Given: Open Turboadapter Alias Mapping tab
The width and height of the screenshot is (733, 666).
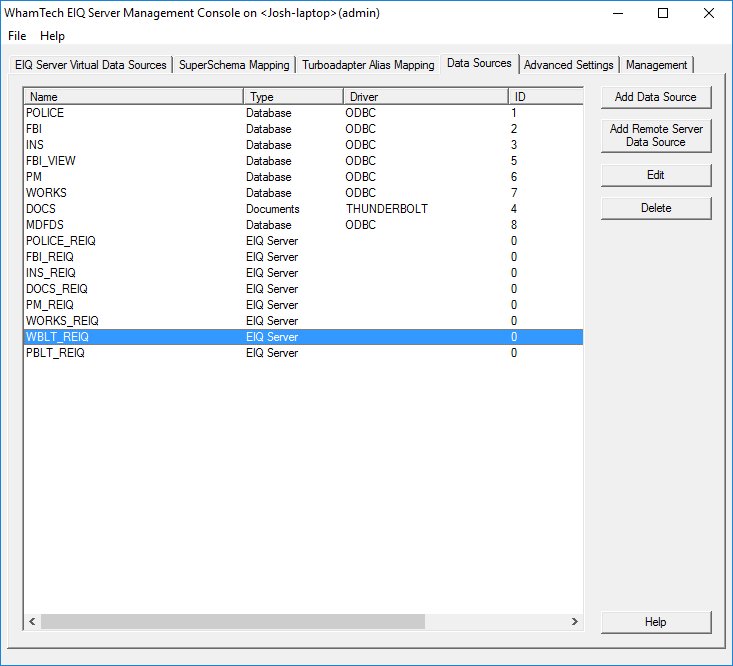Looking at the screenshot, I should click(x=368, y=65).
